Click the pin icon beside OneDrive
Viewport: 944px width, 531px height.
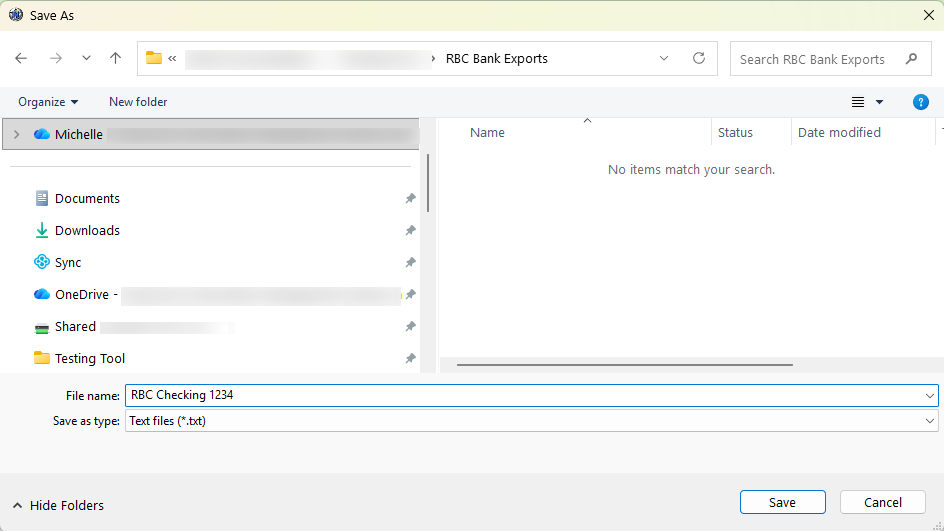point(411,294)
